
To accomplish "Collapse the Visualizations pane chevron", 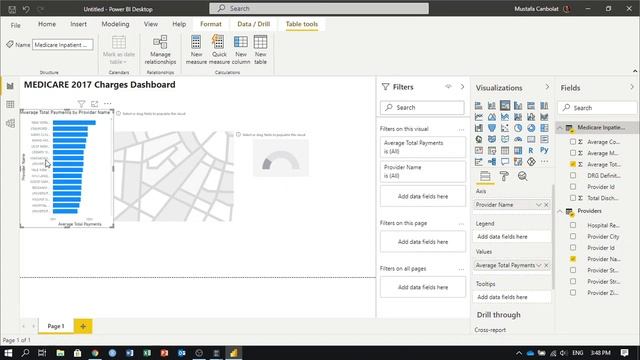I will 547,87.
